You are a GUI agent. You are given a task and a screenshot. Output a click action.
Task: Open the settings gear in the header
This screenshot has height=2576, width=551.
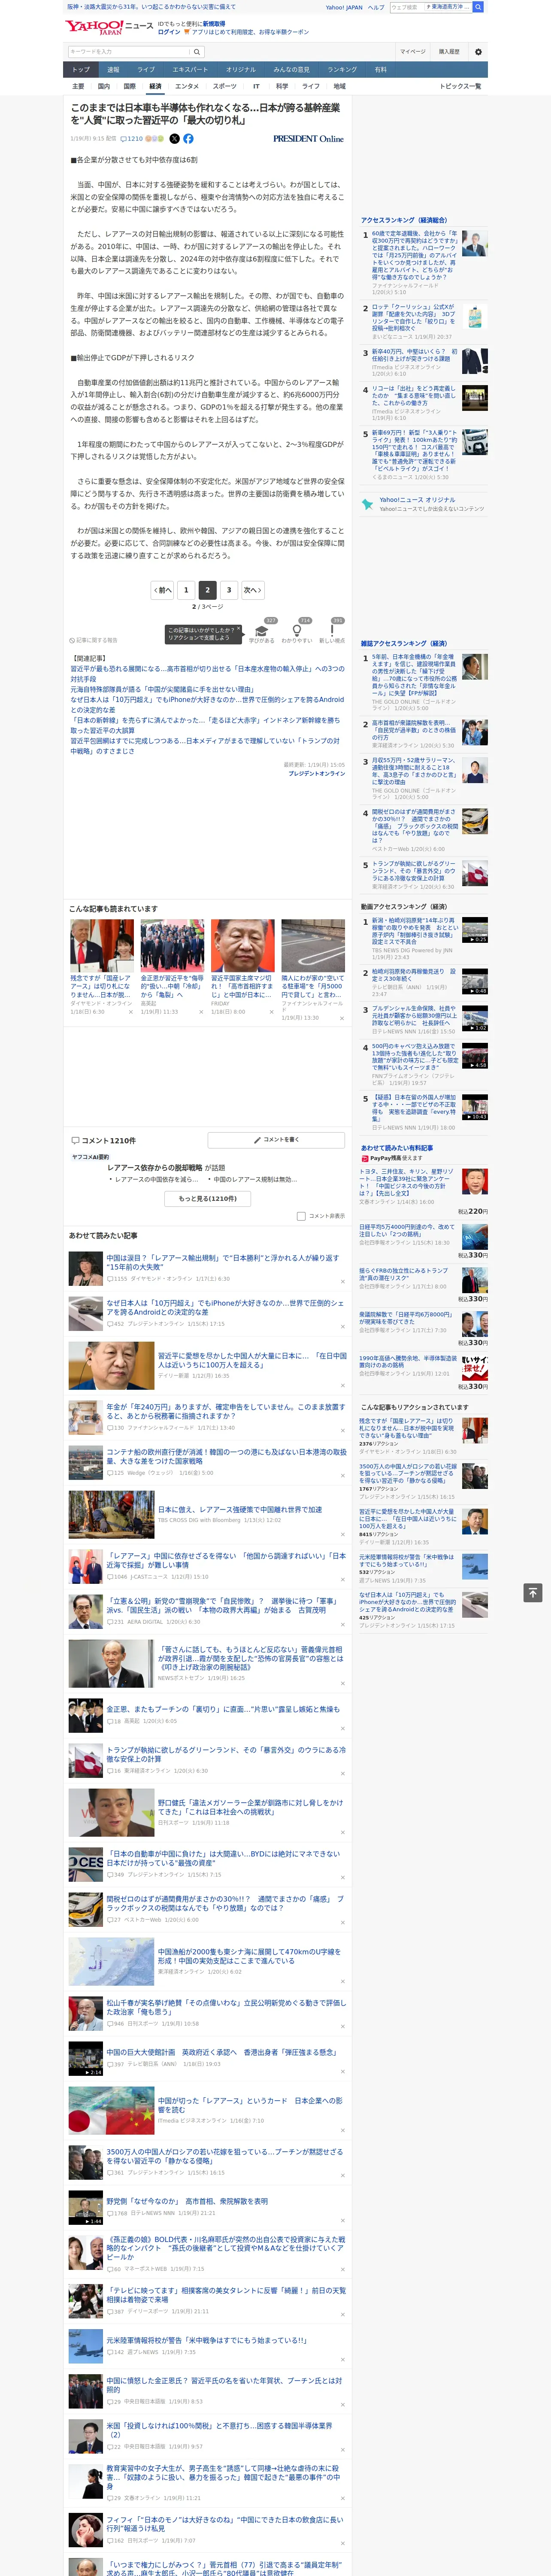(478, 51)
